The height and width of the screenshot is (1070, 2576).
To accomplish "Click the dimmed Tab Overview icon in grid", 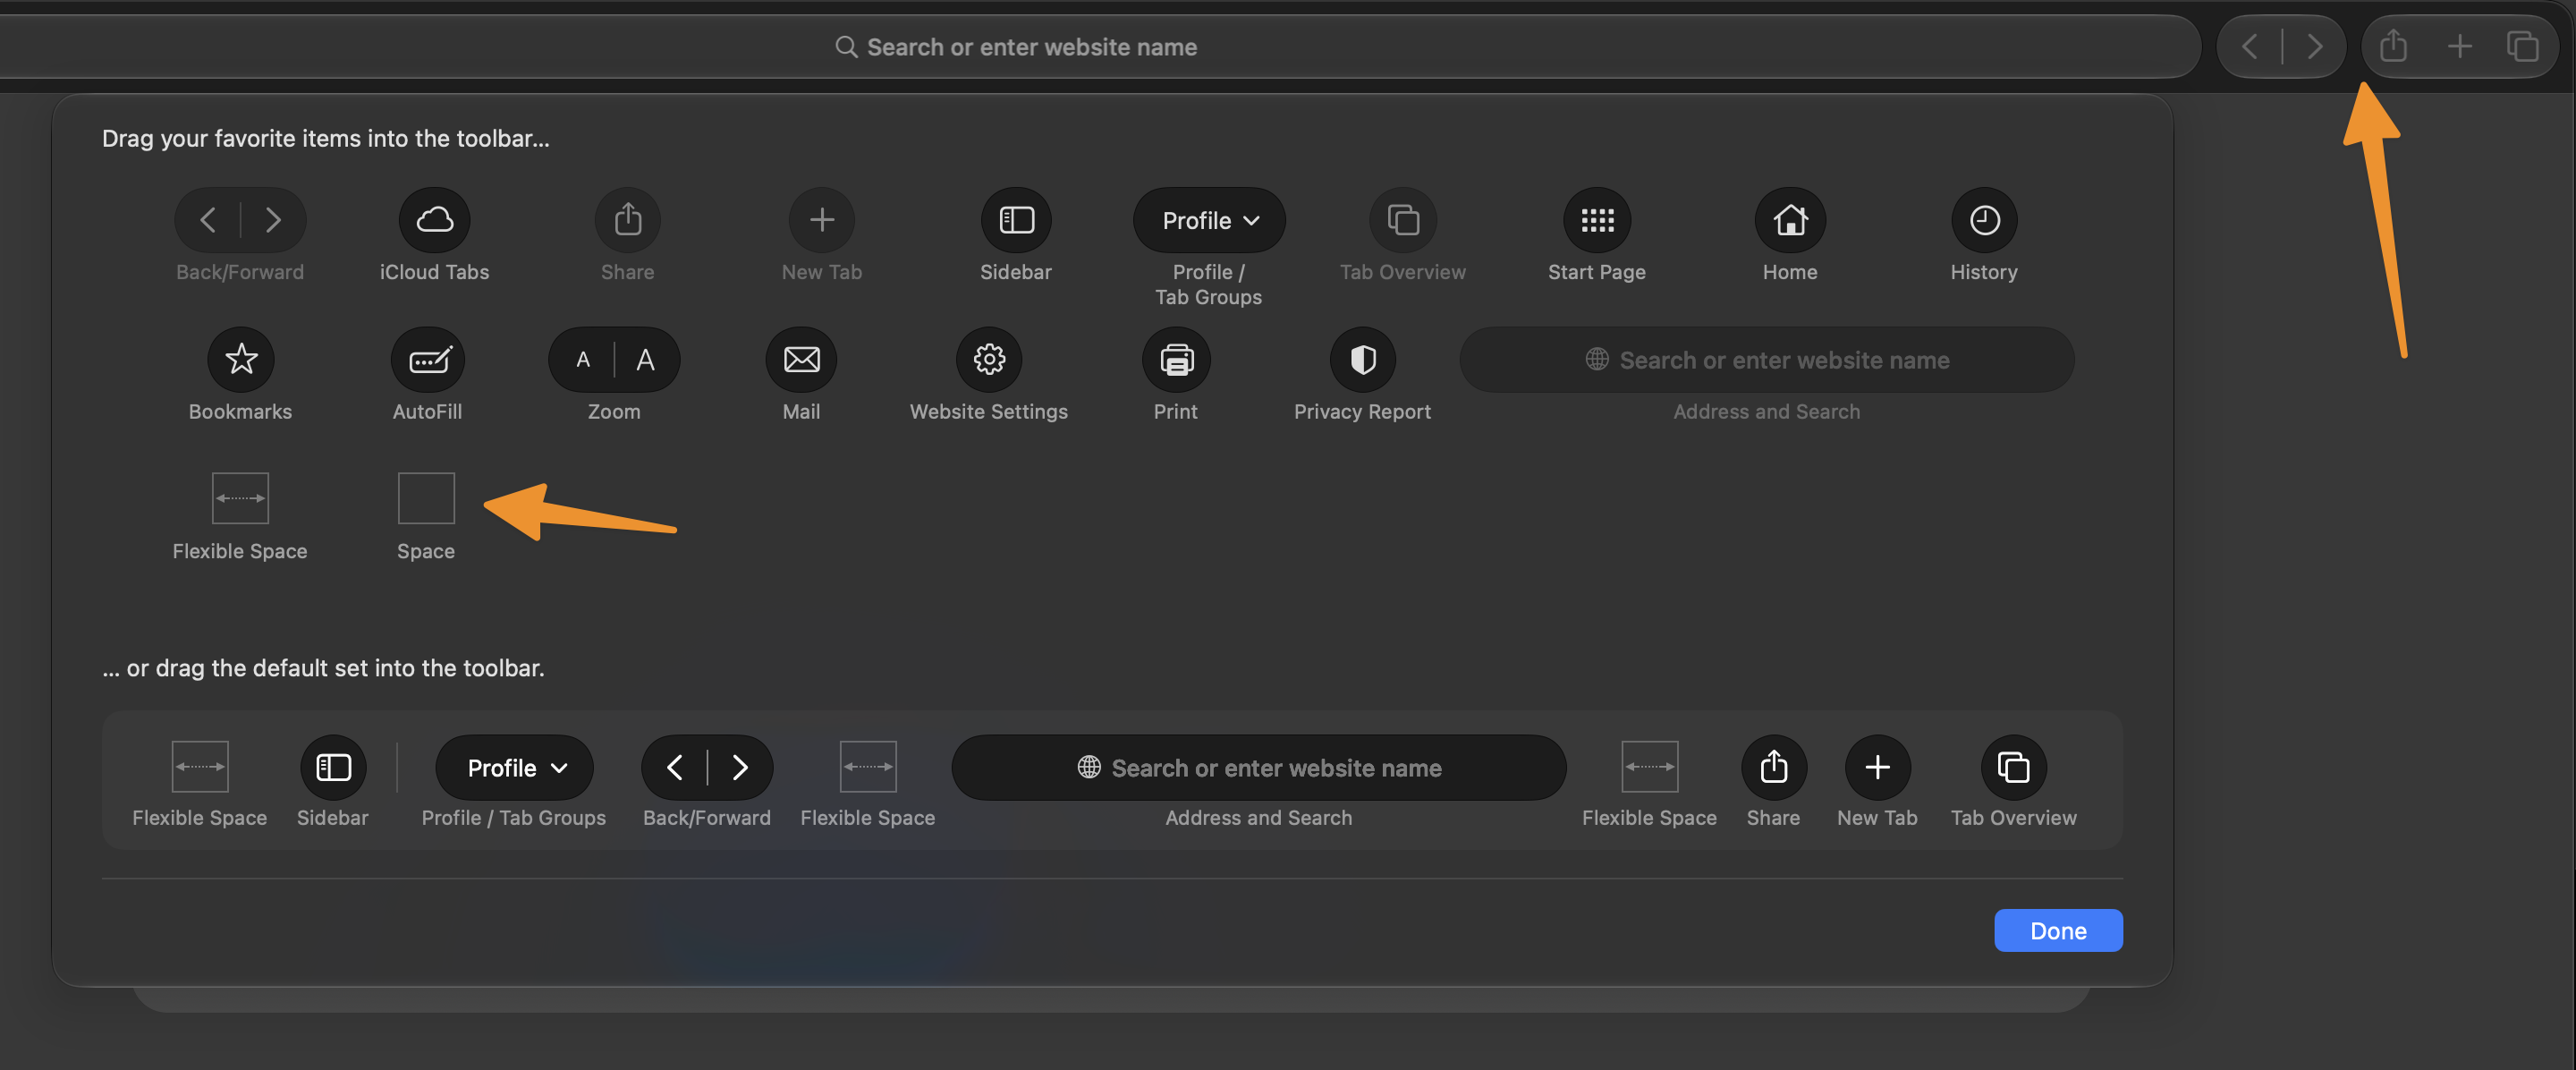I will (1402, 219).
